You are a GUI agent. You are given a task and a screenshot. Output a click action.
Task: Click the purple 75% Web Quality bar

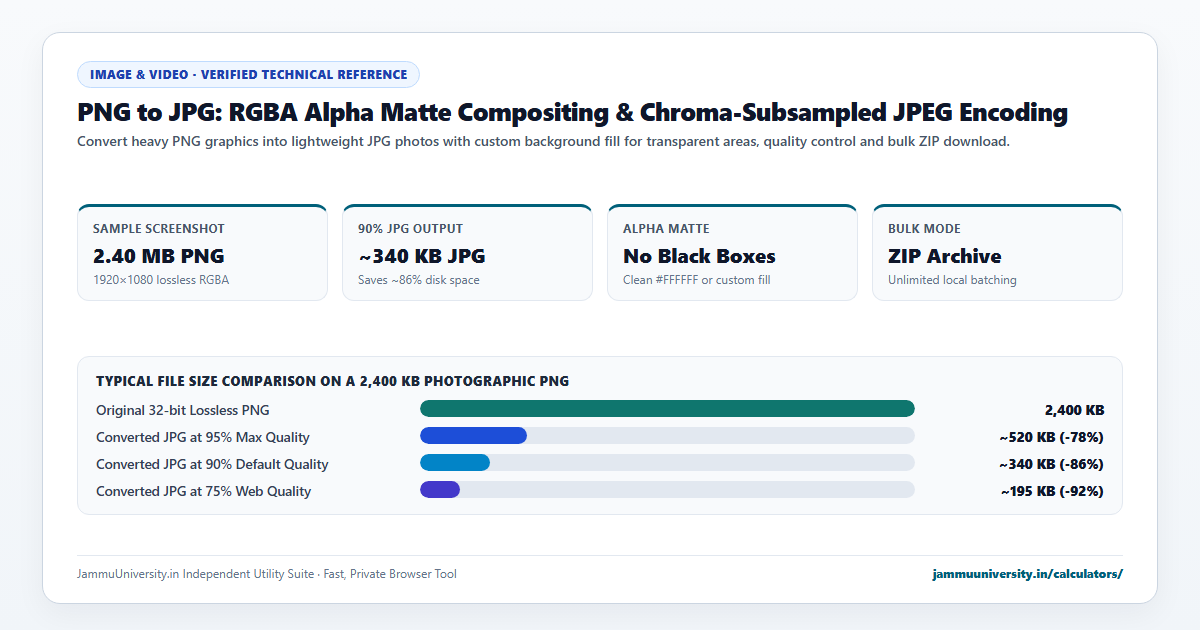[x=440, y=489]
